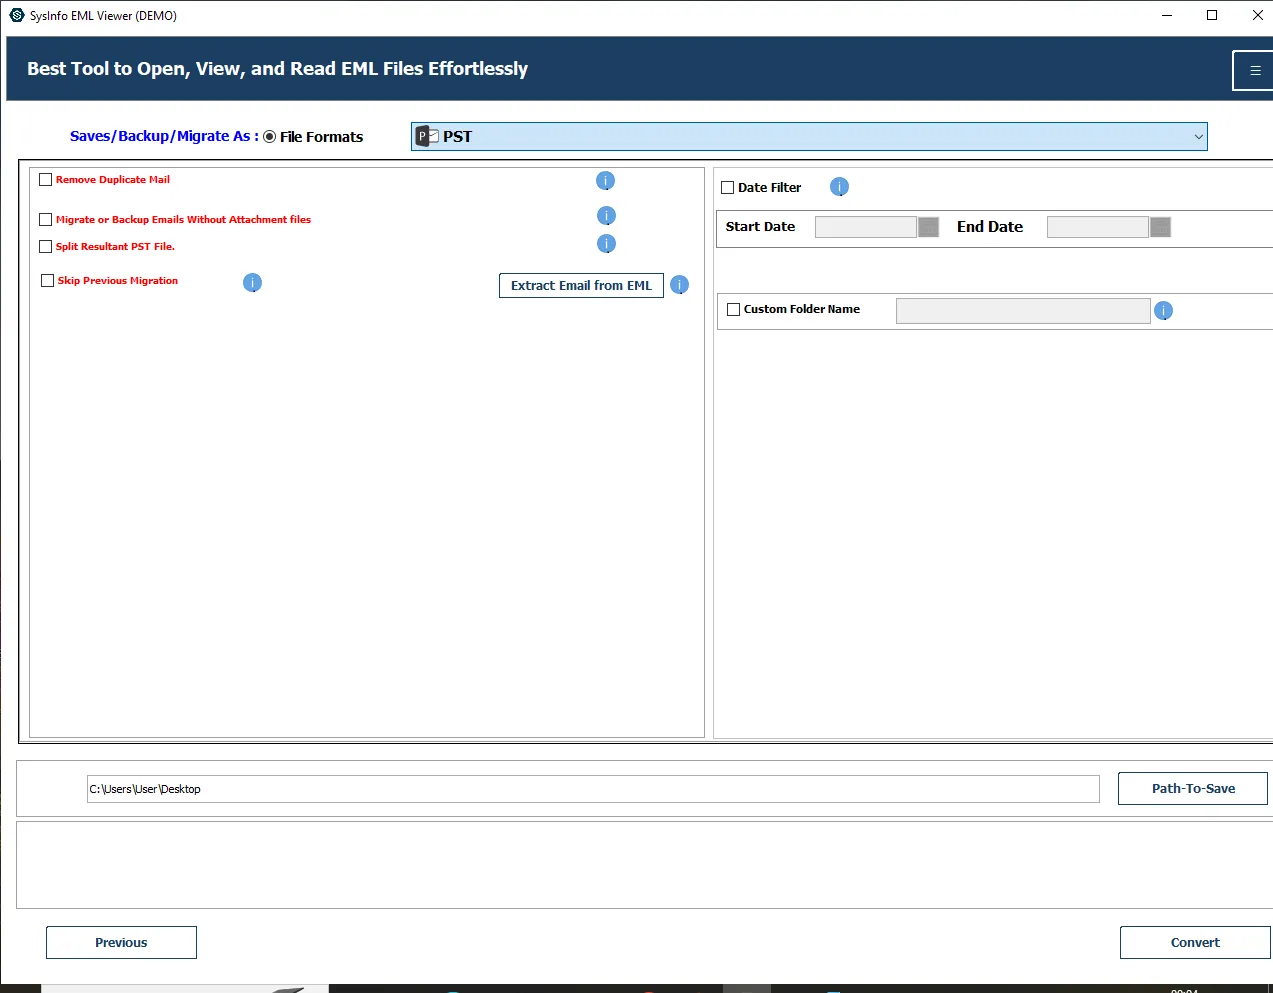Viewport: 1273px width, 993px height.
Task: Click the Custom Folder Name text field
Action: pyautogui.click(x=1023, y=311)
